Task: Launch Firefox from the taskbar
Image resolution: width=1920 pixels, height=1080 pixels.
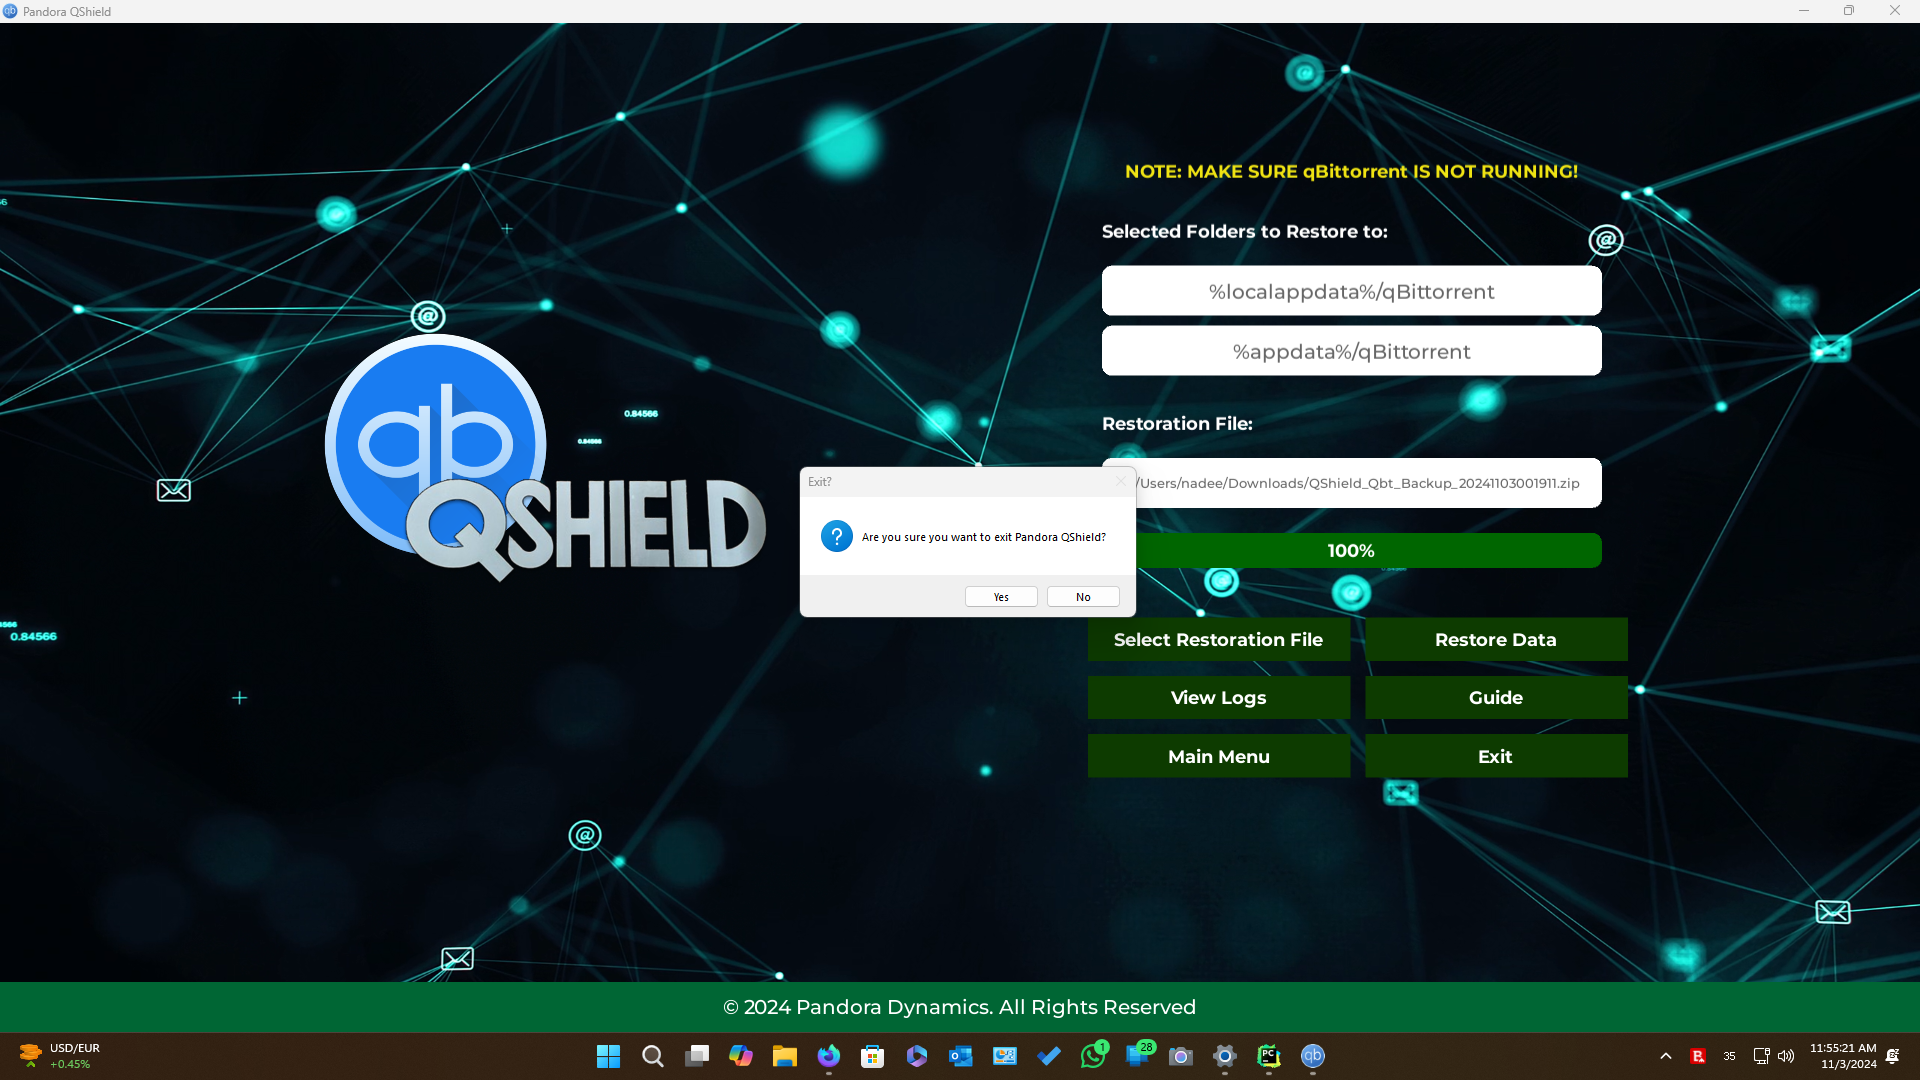Action: point(829,1056)
